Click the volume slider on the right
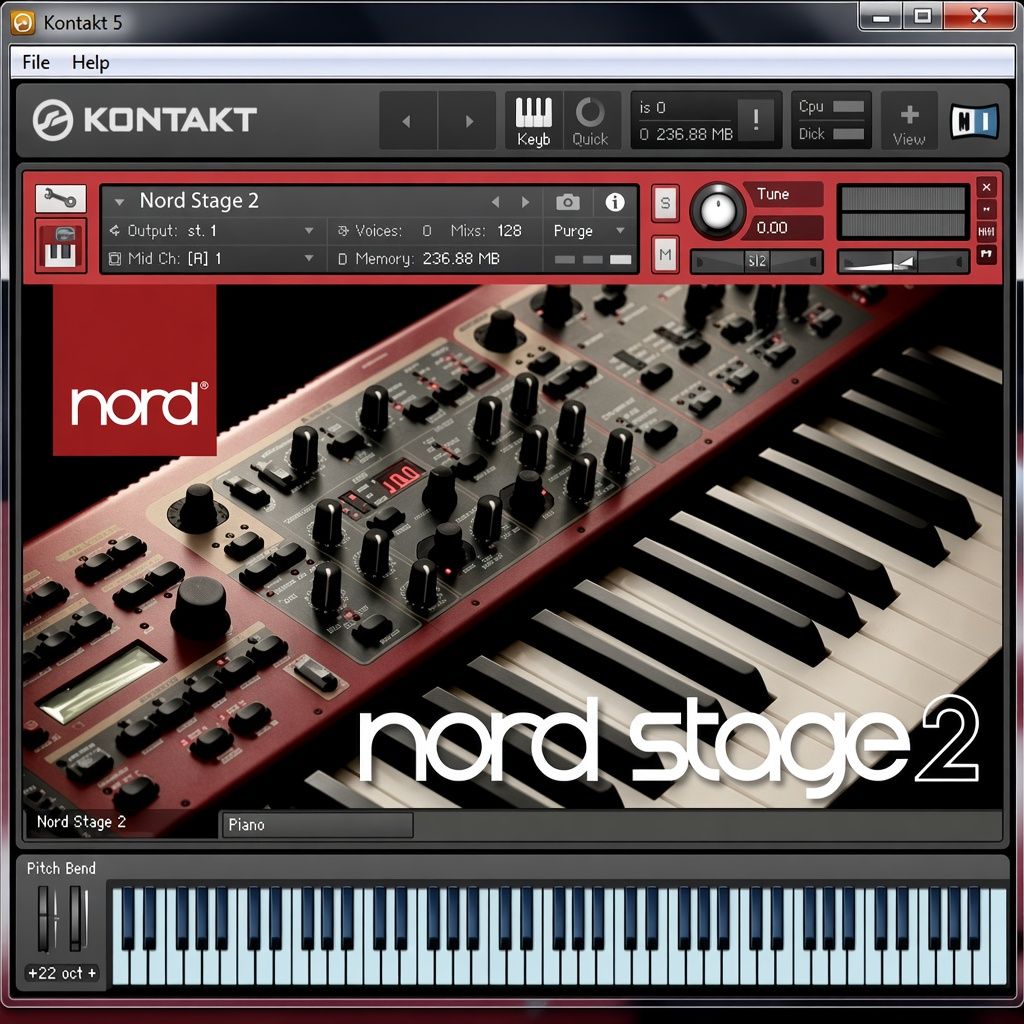 tap(903, 262)
